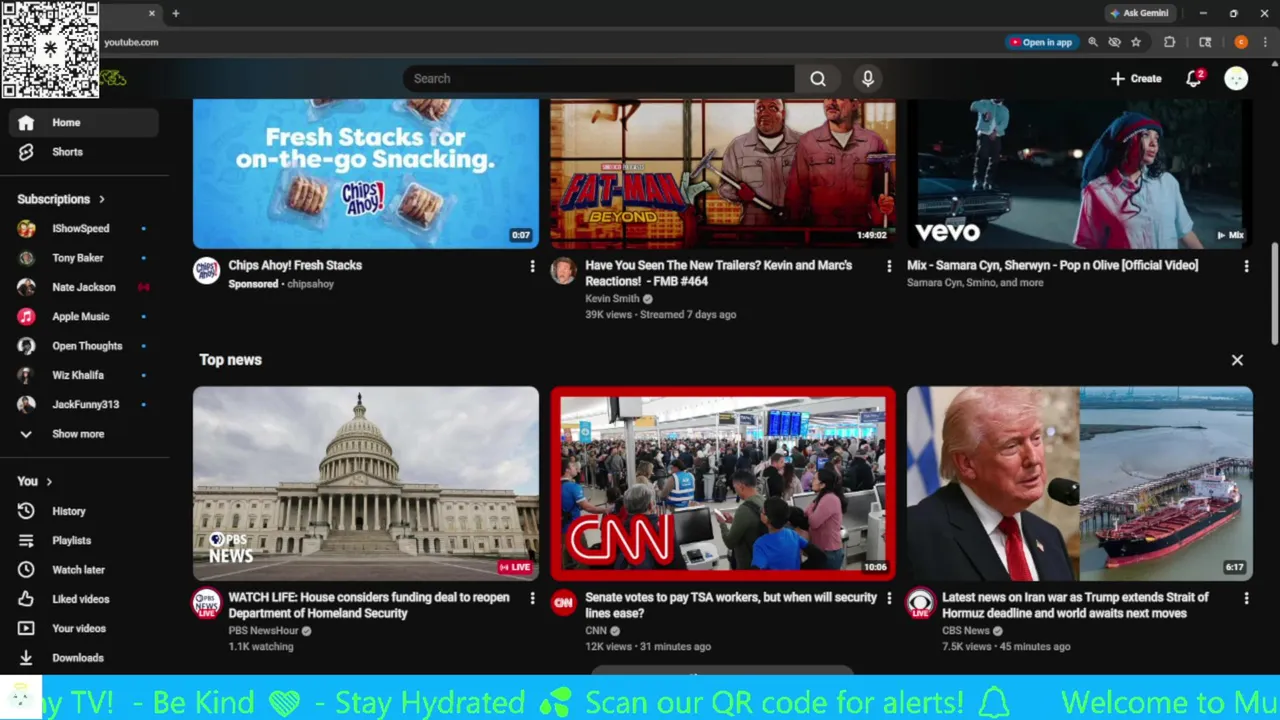The image size is (1280, 720).
Task: Open options for Kevin and Marc's video
Action: click(x=889, y=266)
